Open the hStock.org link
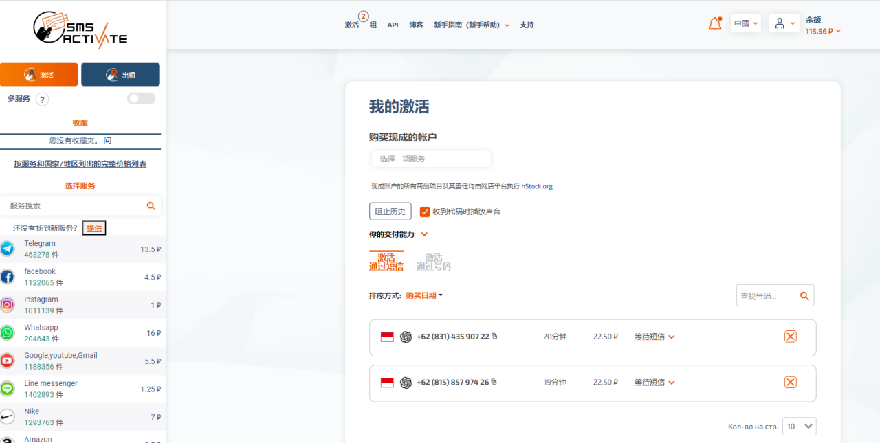Screen dimensions: 881x444 pos(537,186)
